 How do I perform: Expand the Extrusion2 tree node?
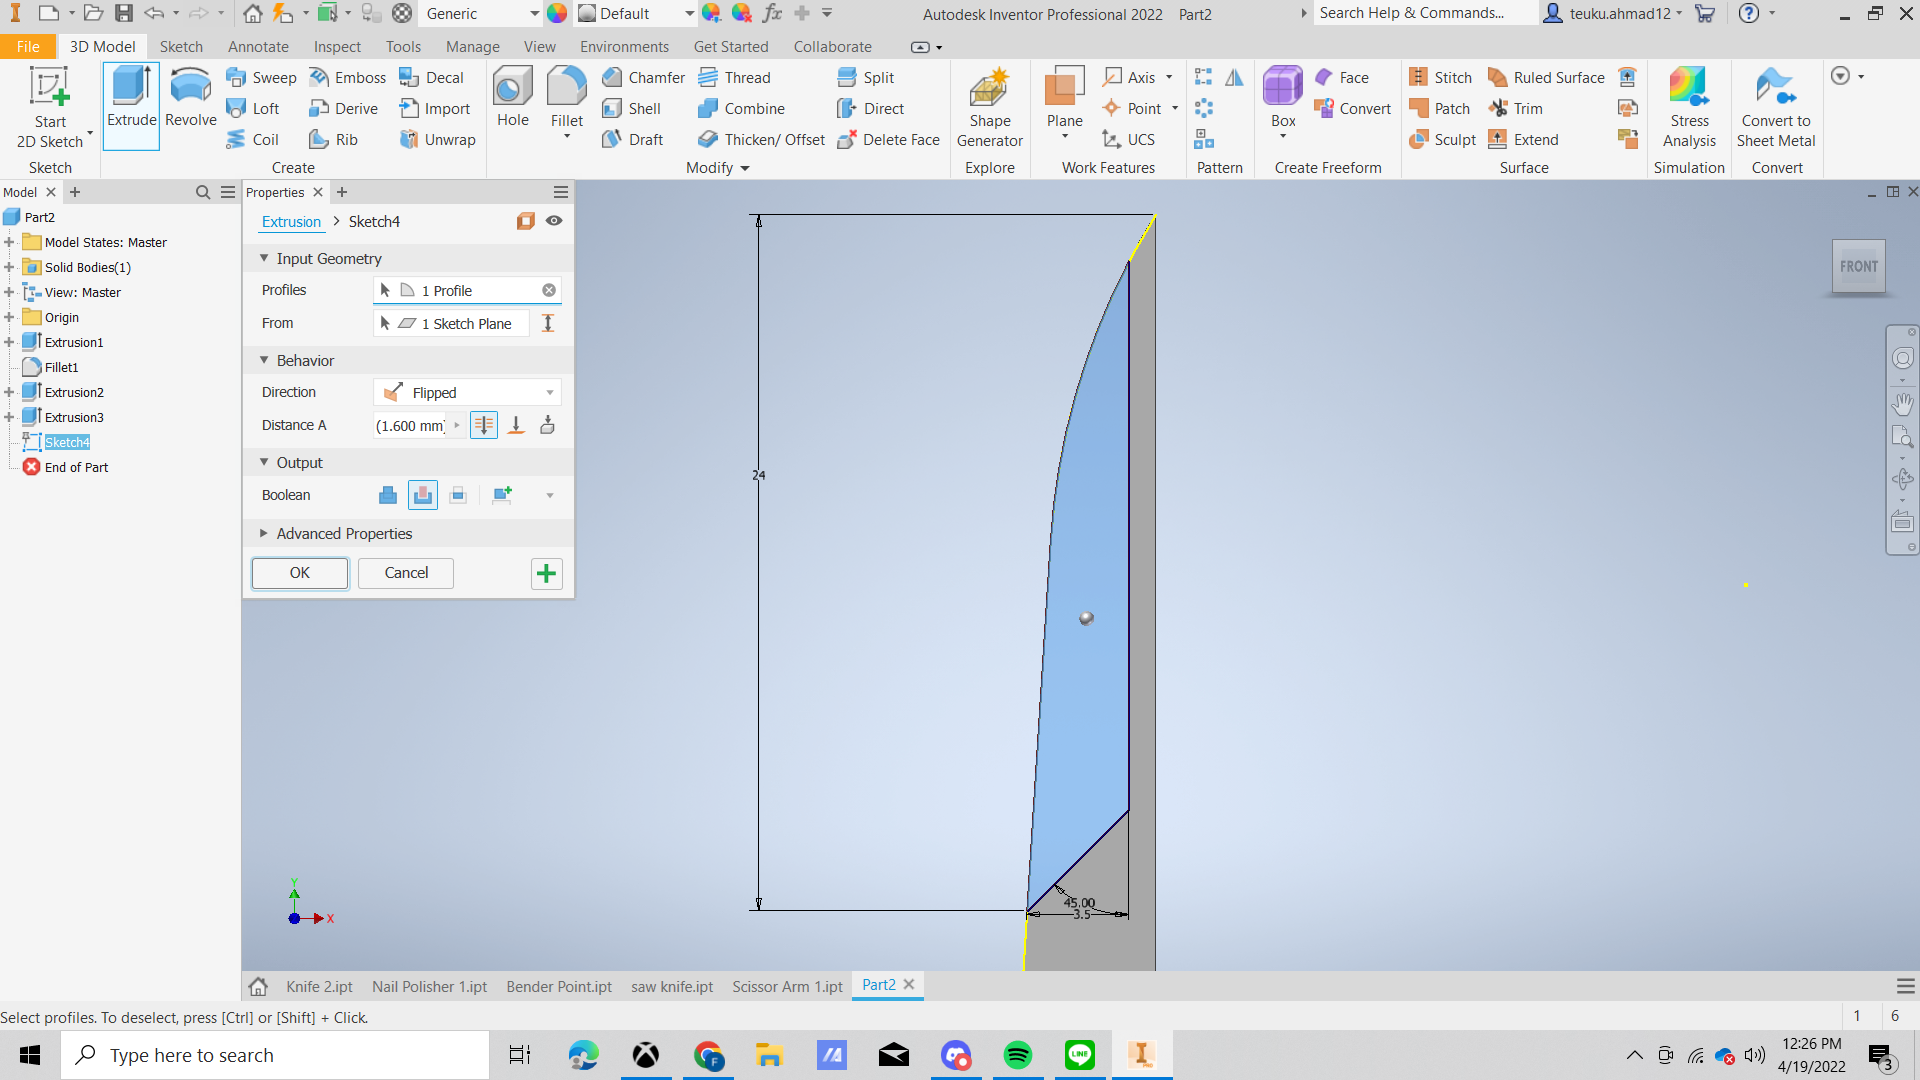pyautogui.click(x=9, y=393)
